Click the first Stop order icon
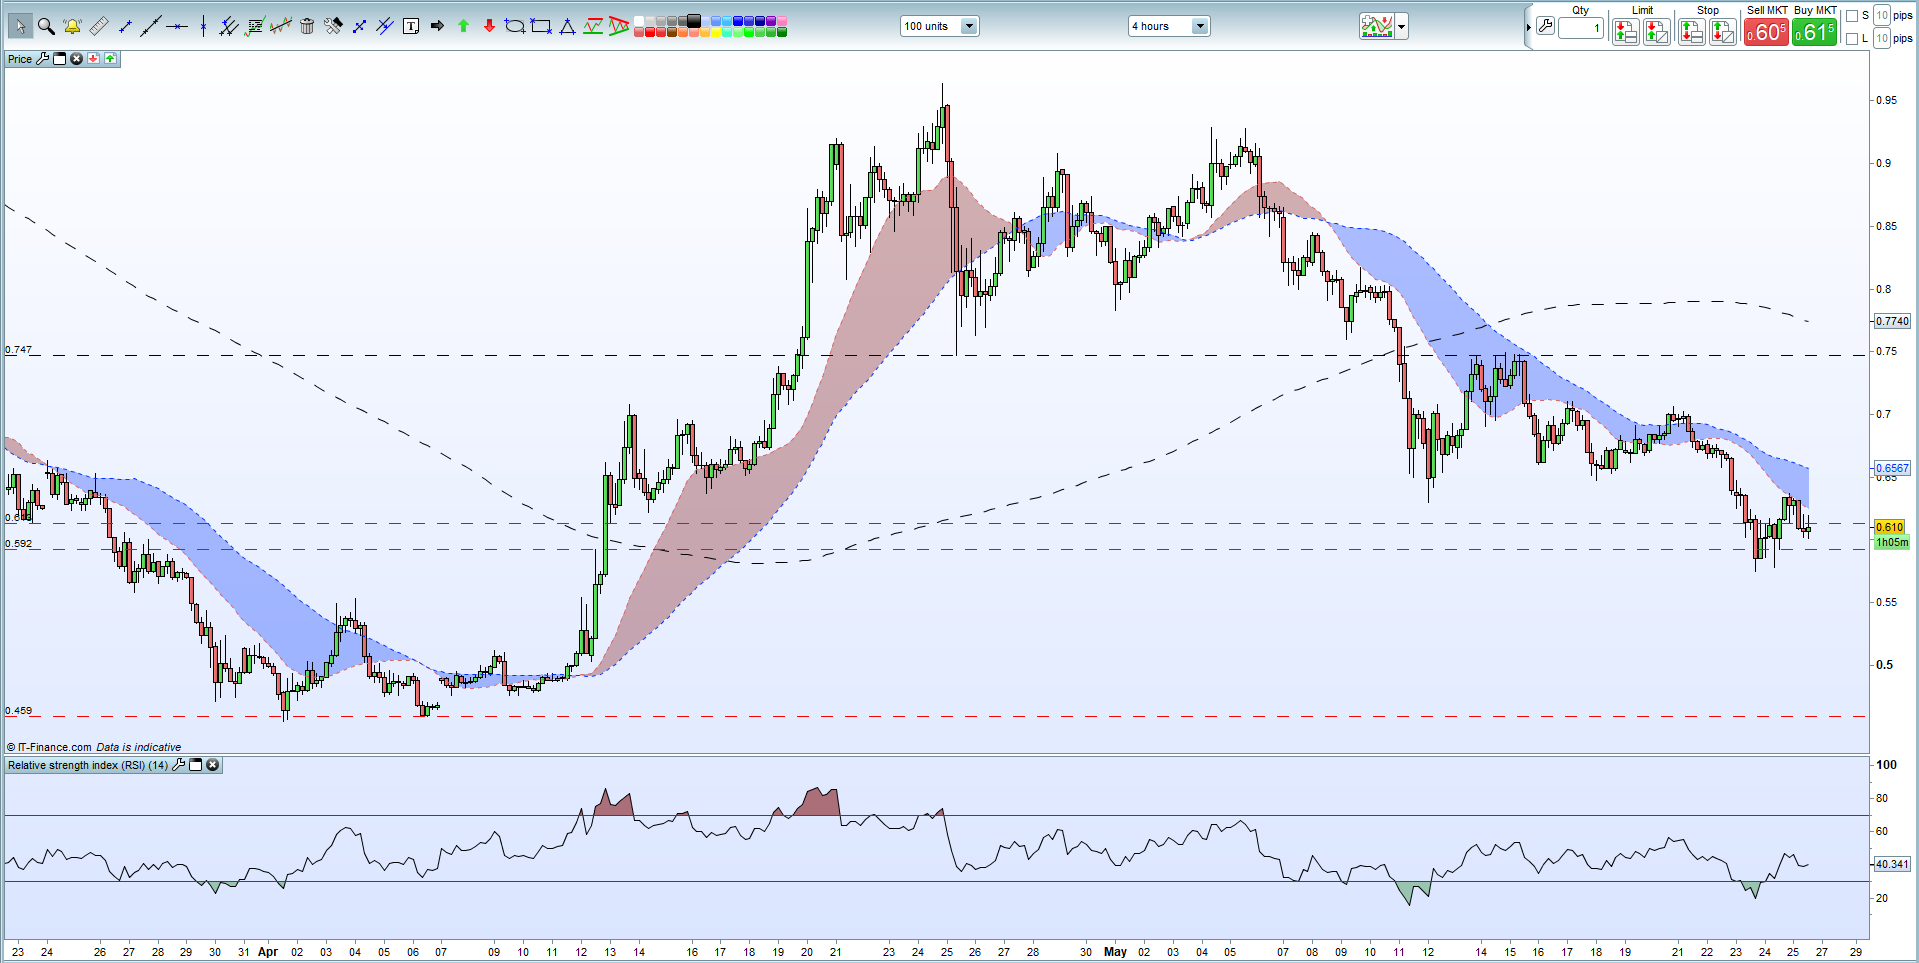 point(1692,32)
